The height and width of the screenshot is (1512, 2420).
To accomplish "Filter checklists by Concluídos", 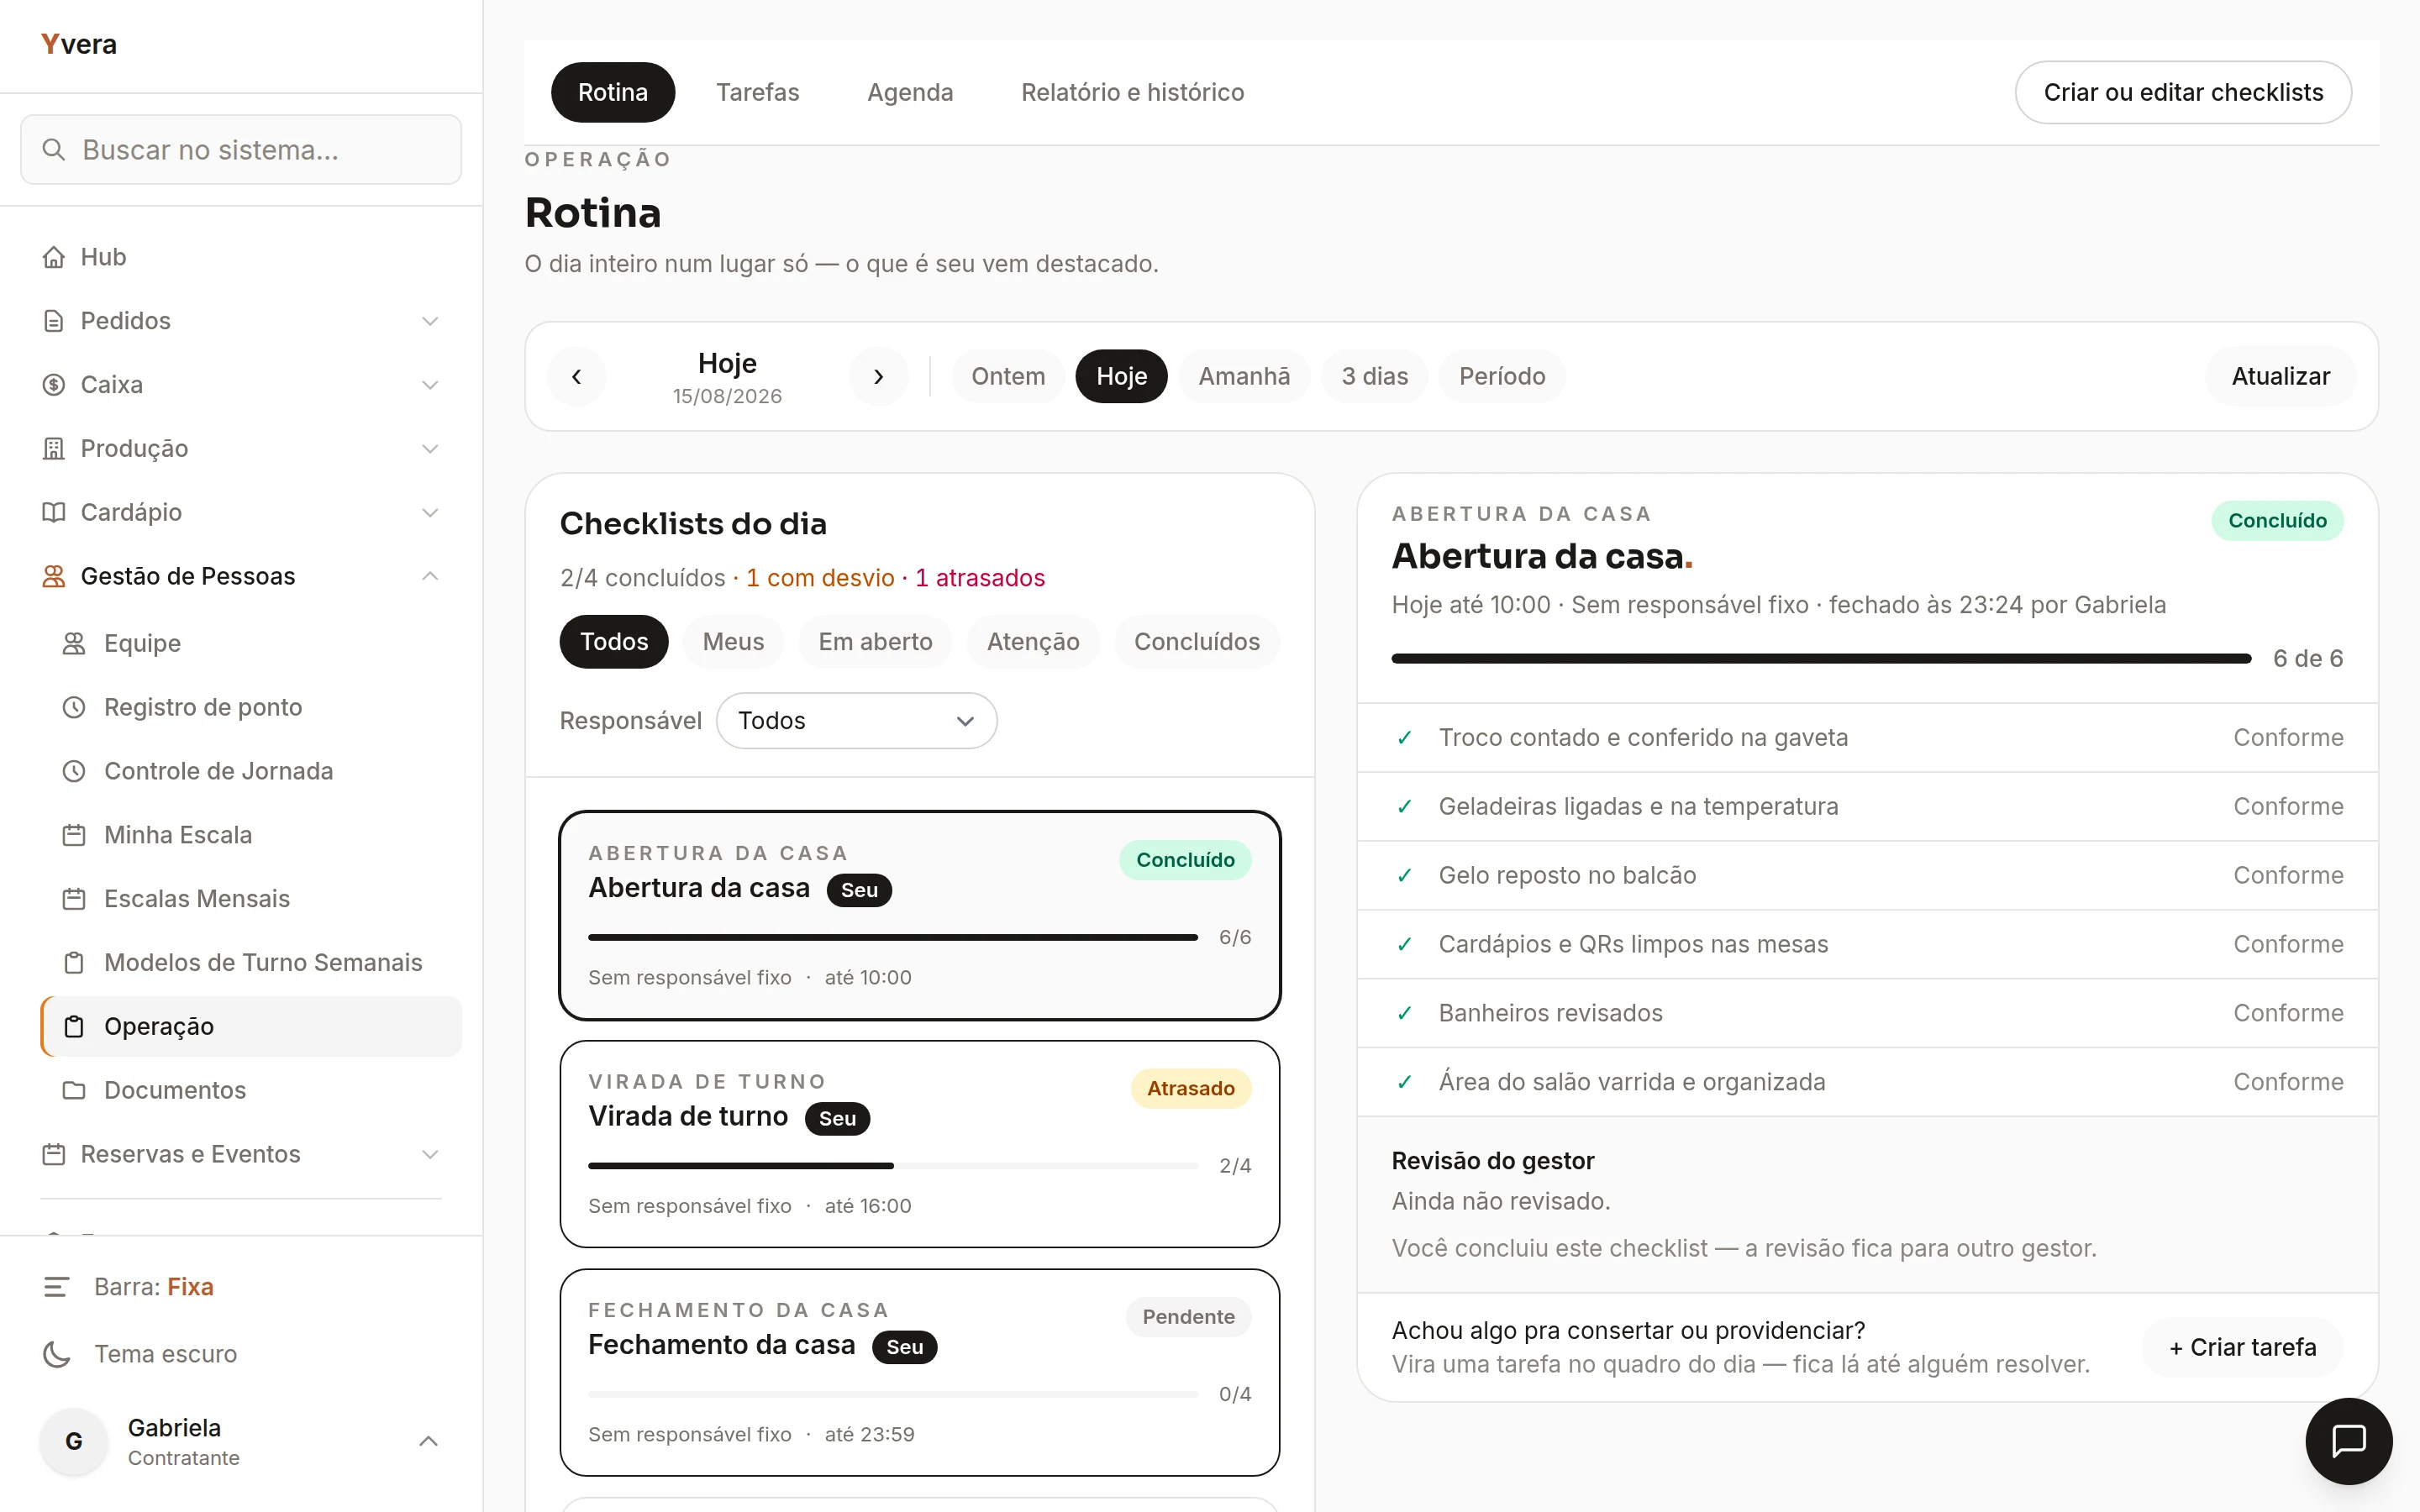I will (1196, 642).
